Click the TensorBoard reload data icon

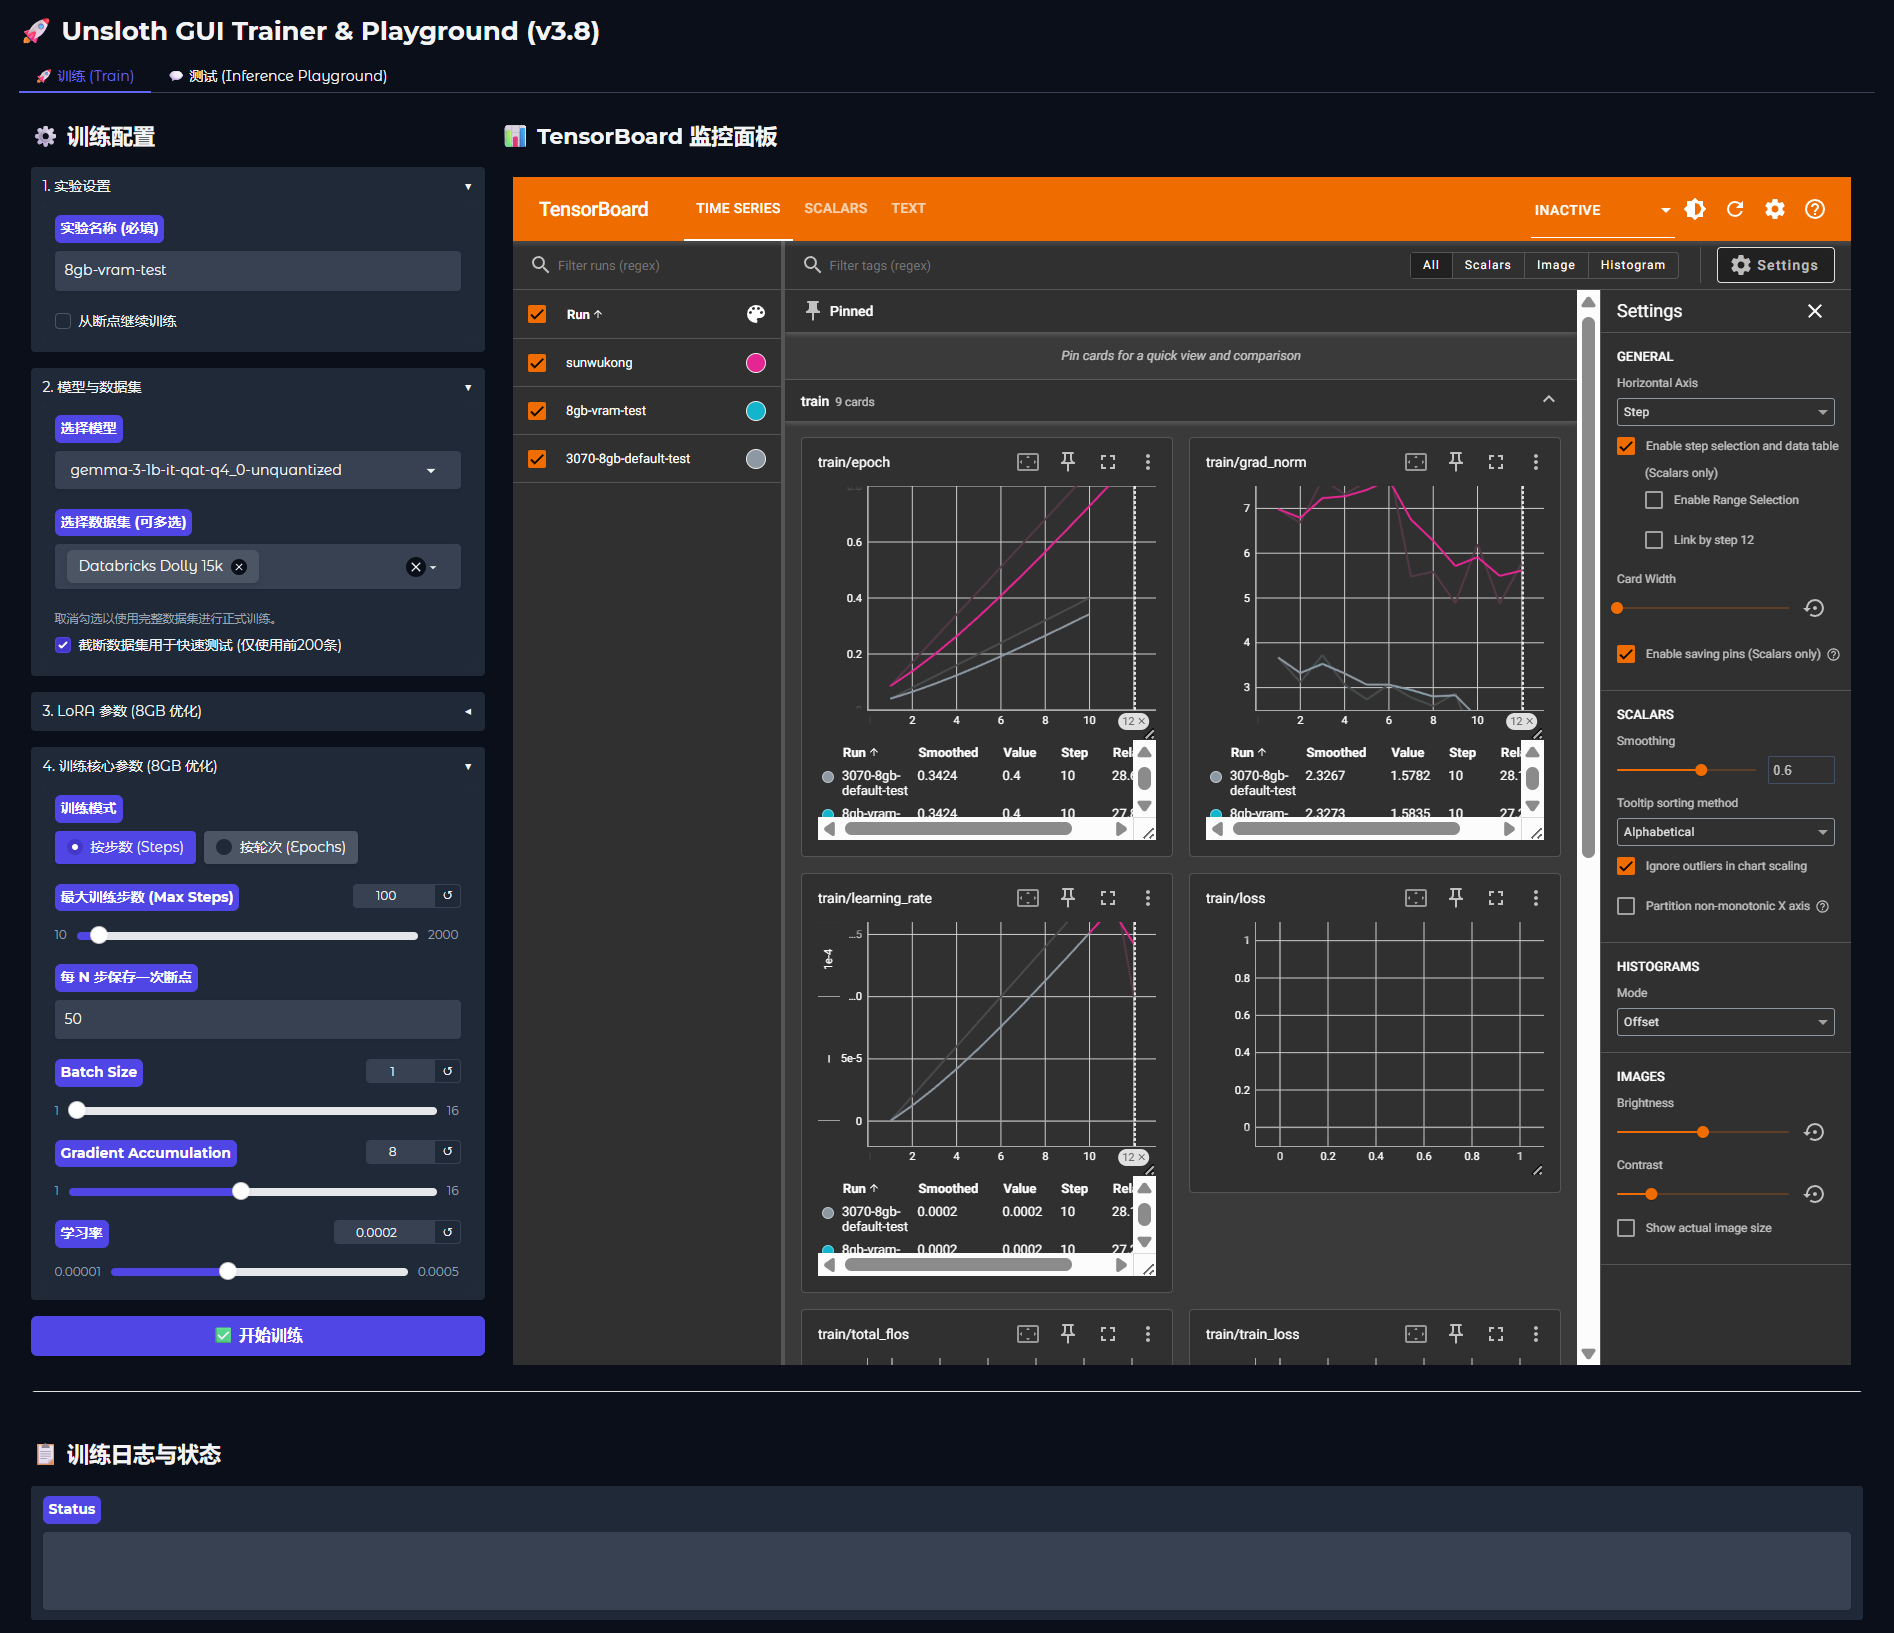(1735, 209)
